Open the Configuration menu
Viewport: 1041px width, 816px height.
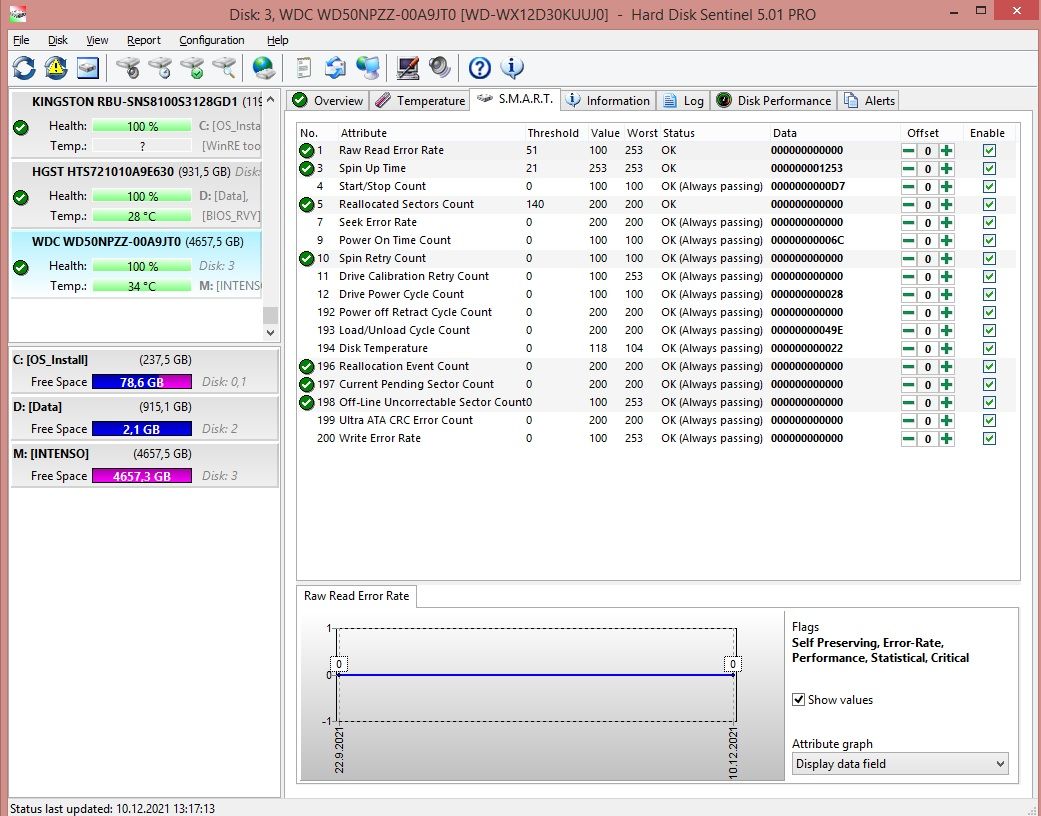coord(212,40)
